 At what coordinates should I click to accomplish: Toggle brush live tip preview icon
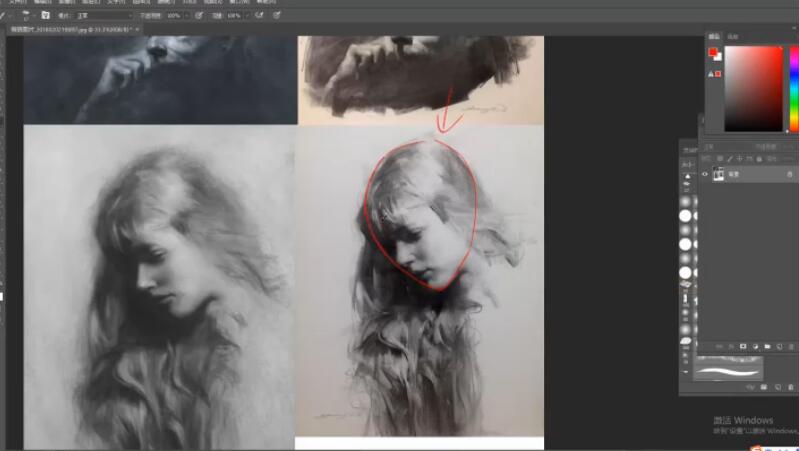[750, 387]
